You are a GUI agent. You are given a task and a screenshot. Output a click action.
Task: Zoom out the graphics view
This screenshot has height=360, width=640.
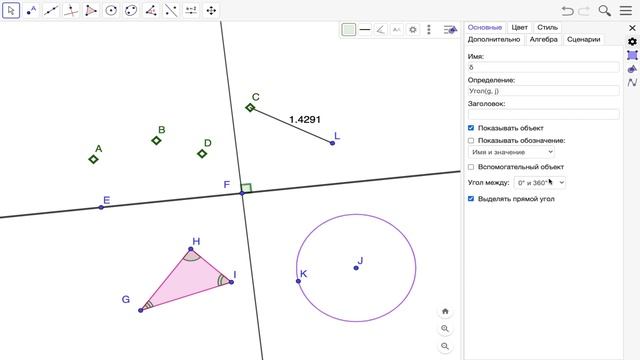(x=445, y=346)
